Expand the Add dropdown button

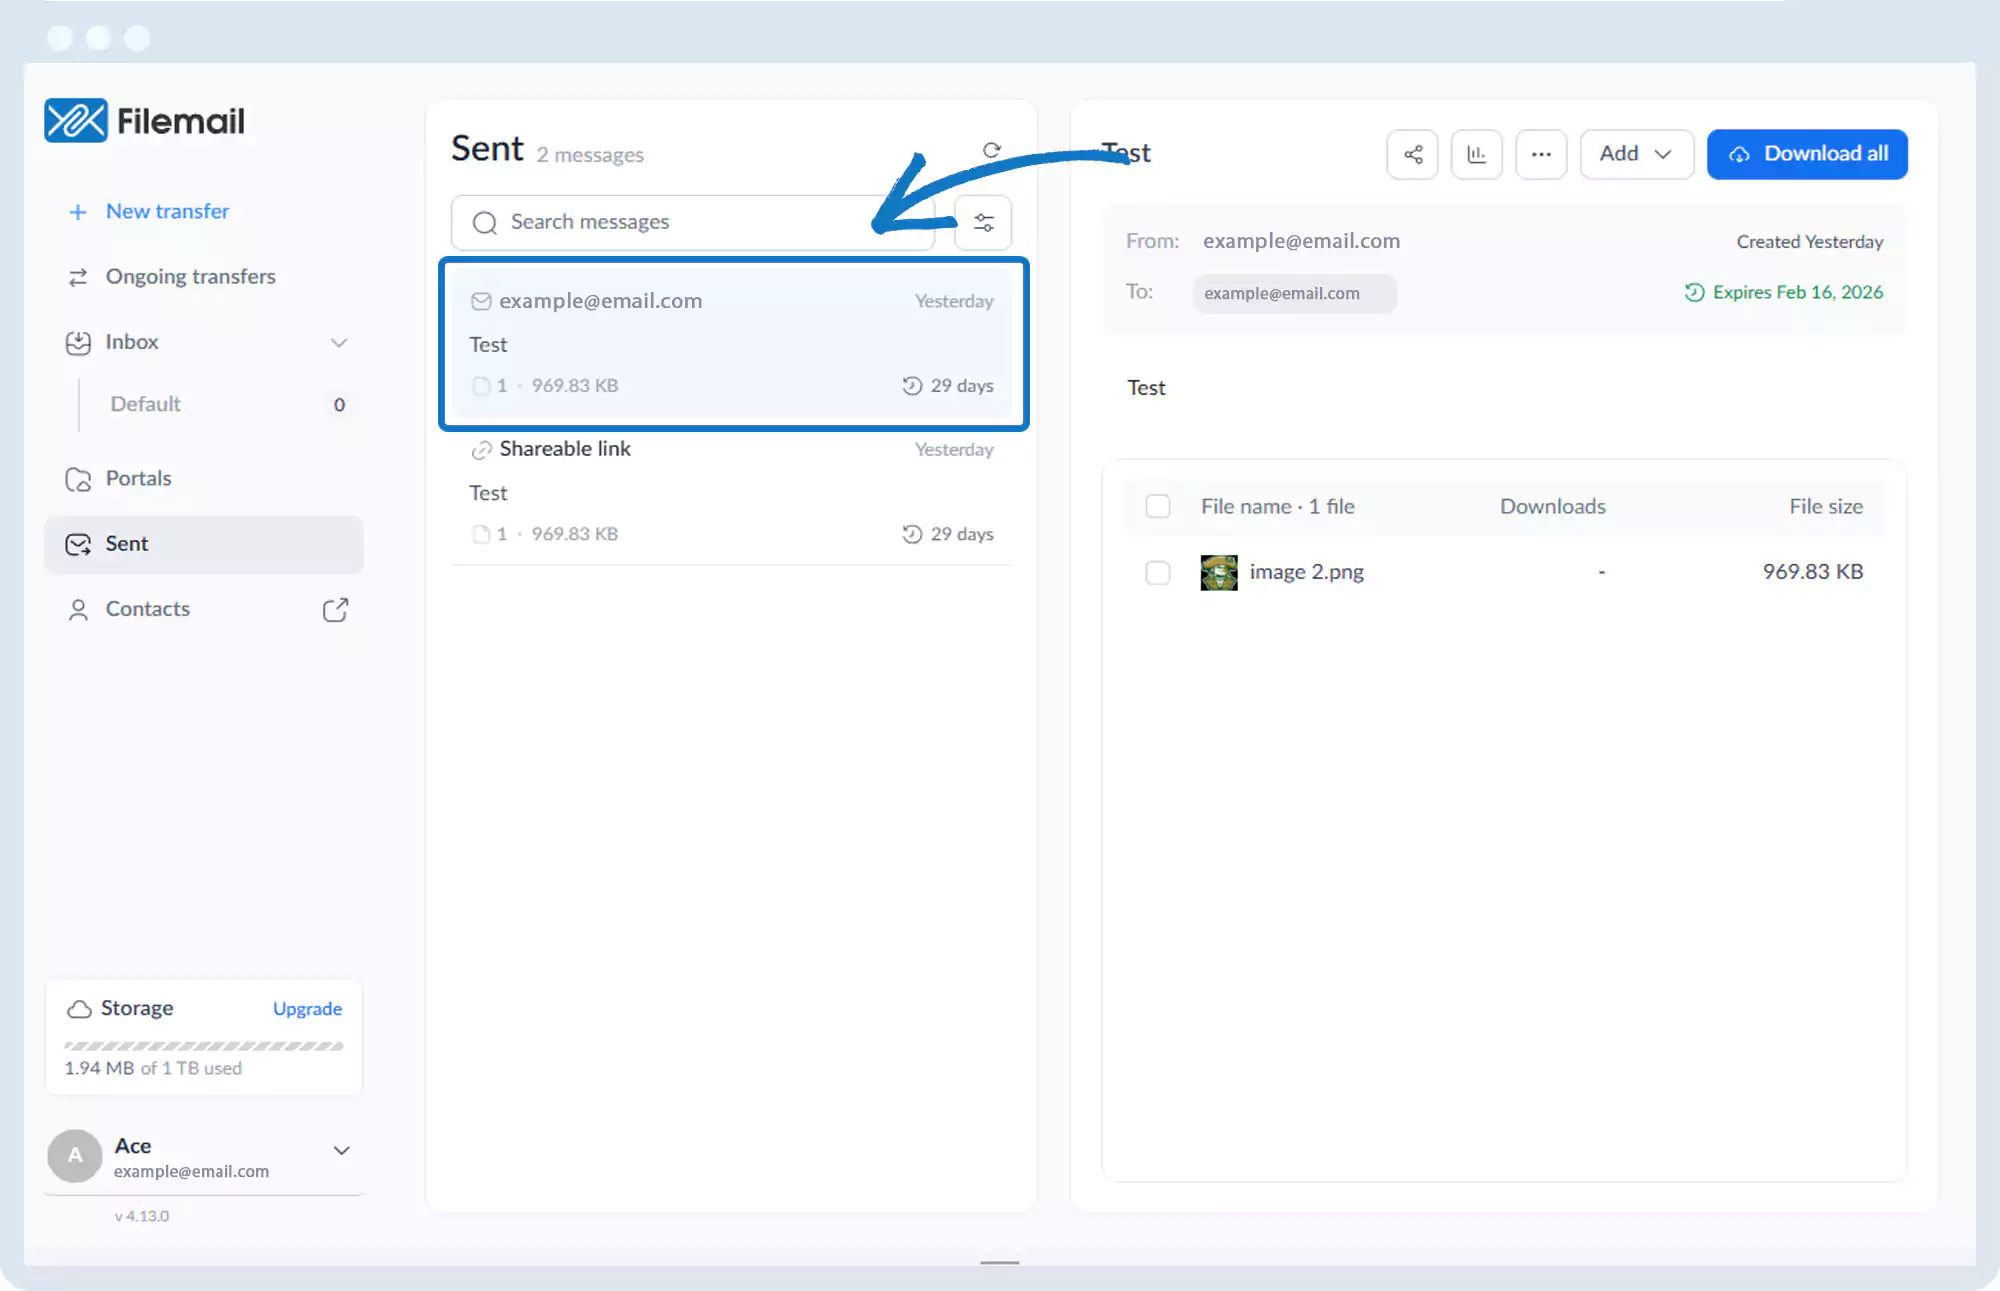(1636, 154)
